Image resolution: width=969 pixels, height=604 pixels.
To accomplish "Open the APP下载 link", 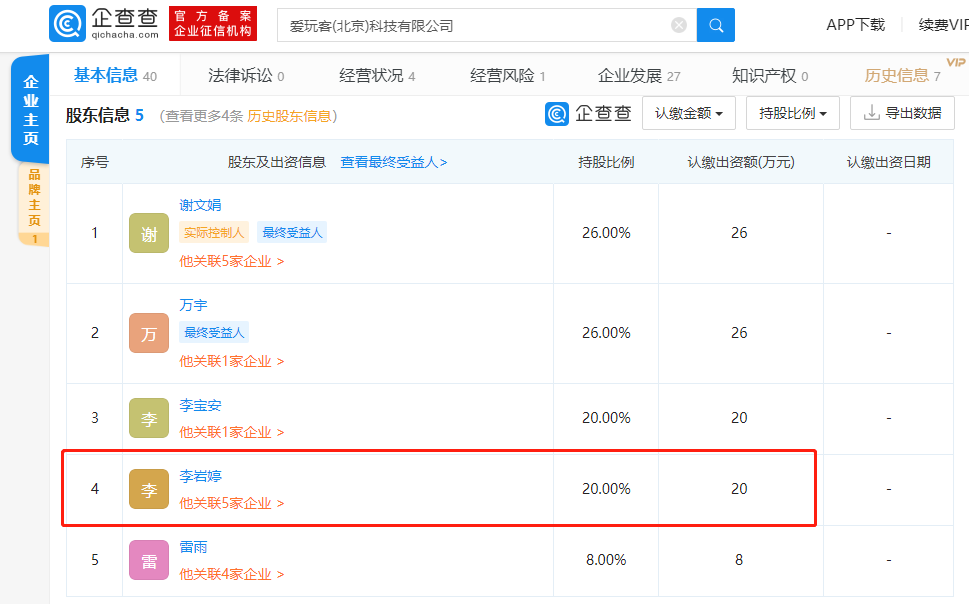I will [x=855, y=25].
